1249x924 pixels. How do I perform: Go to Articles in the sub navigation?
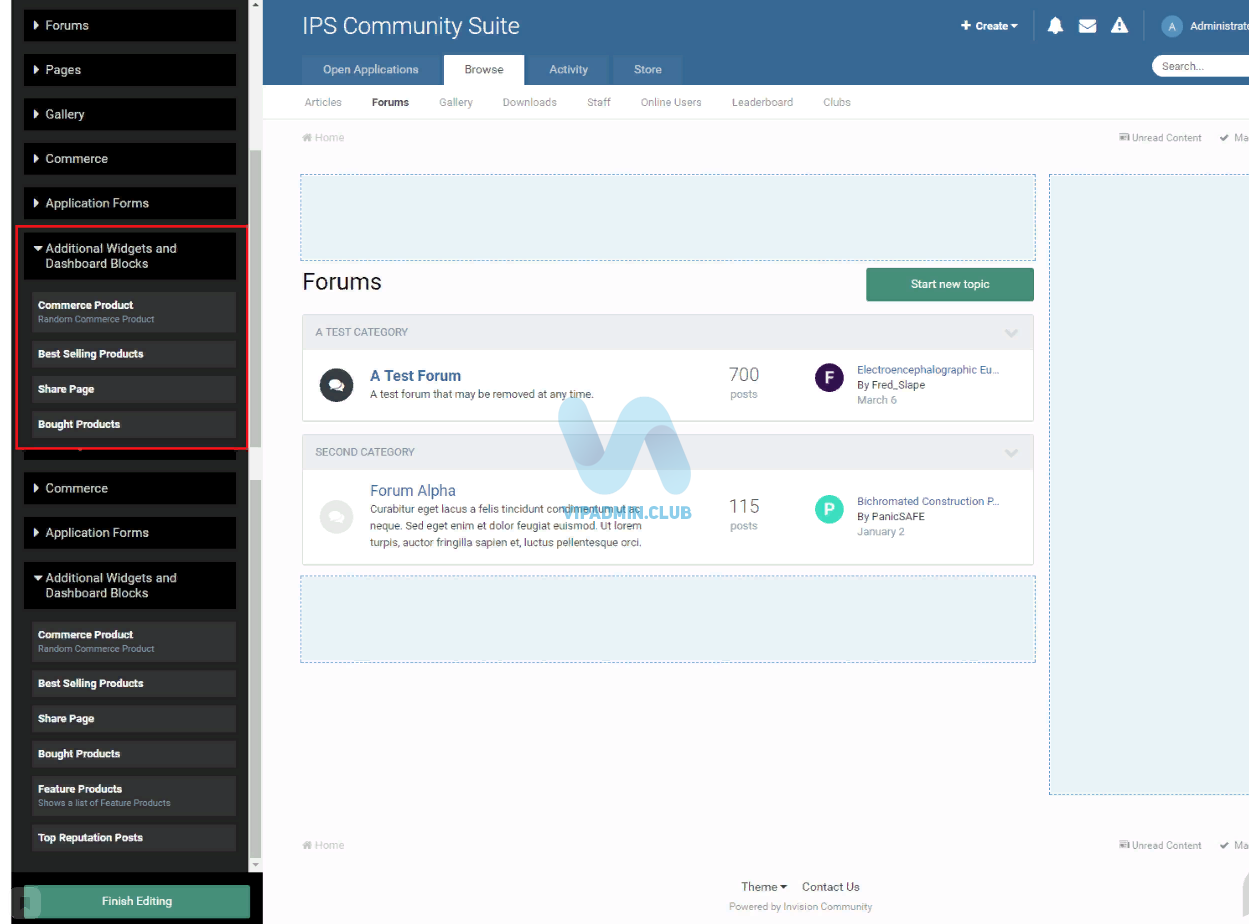[x=323, y=102]
